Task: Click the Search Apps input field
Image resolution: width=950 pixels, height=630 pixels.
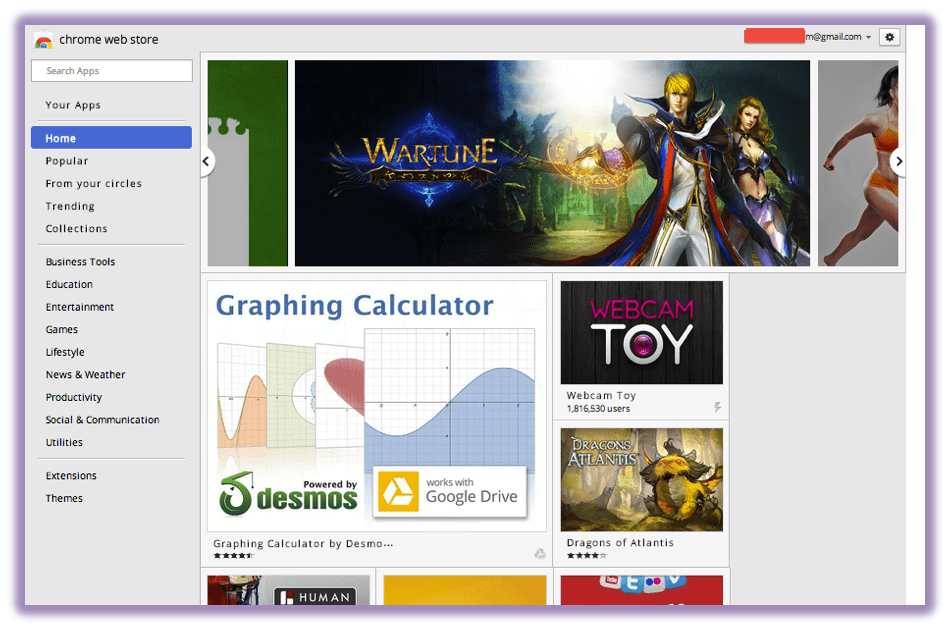Action: click(111, 70)
